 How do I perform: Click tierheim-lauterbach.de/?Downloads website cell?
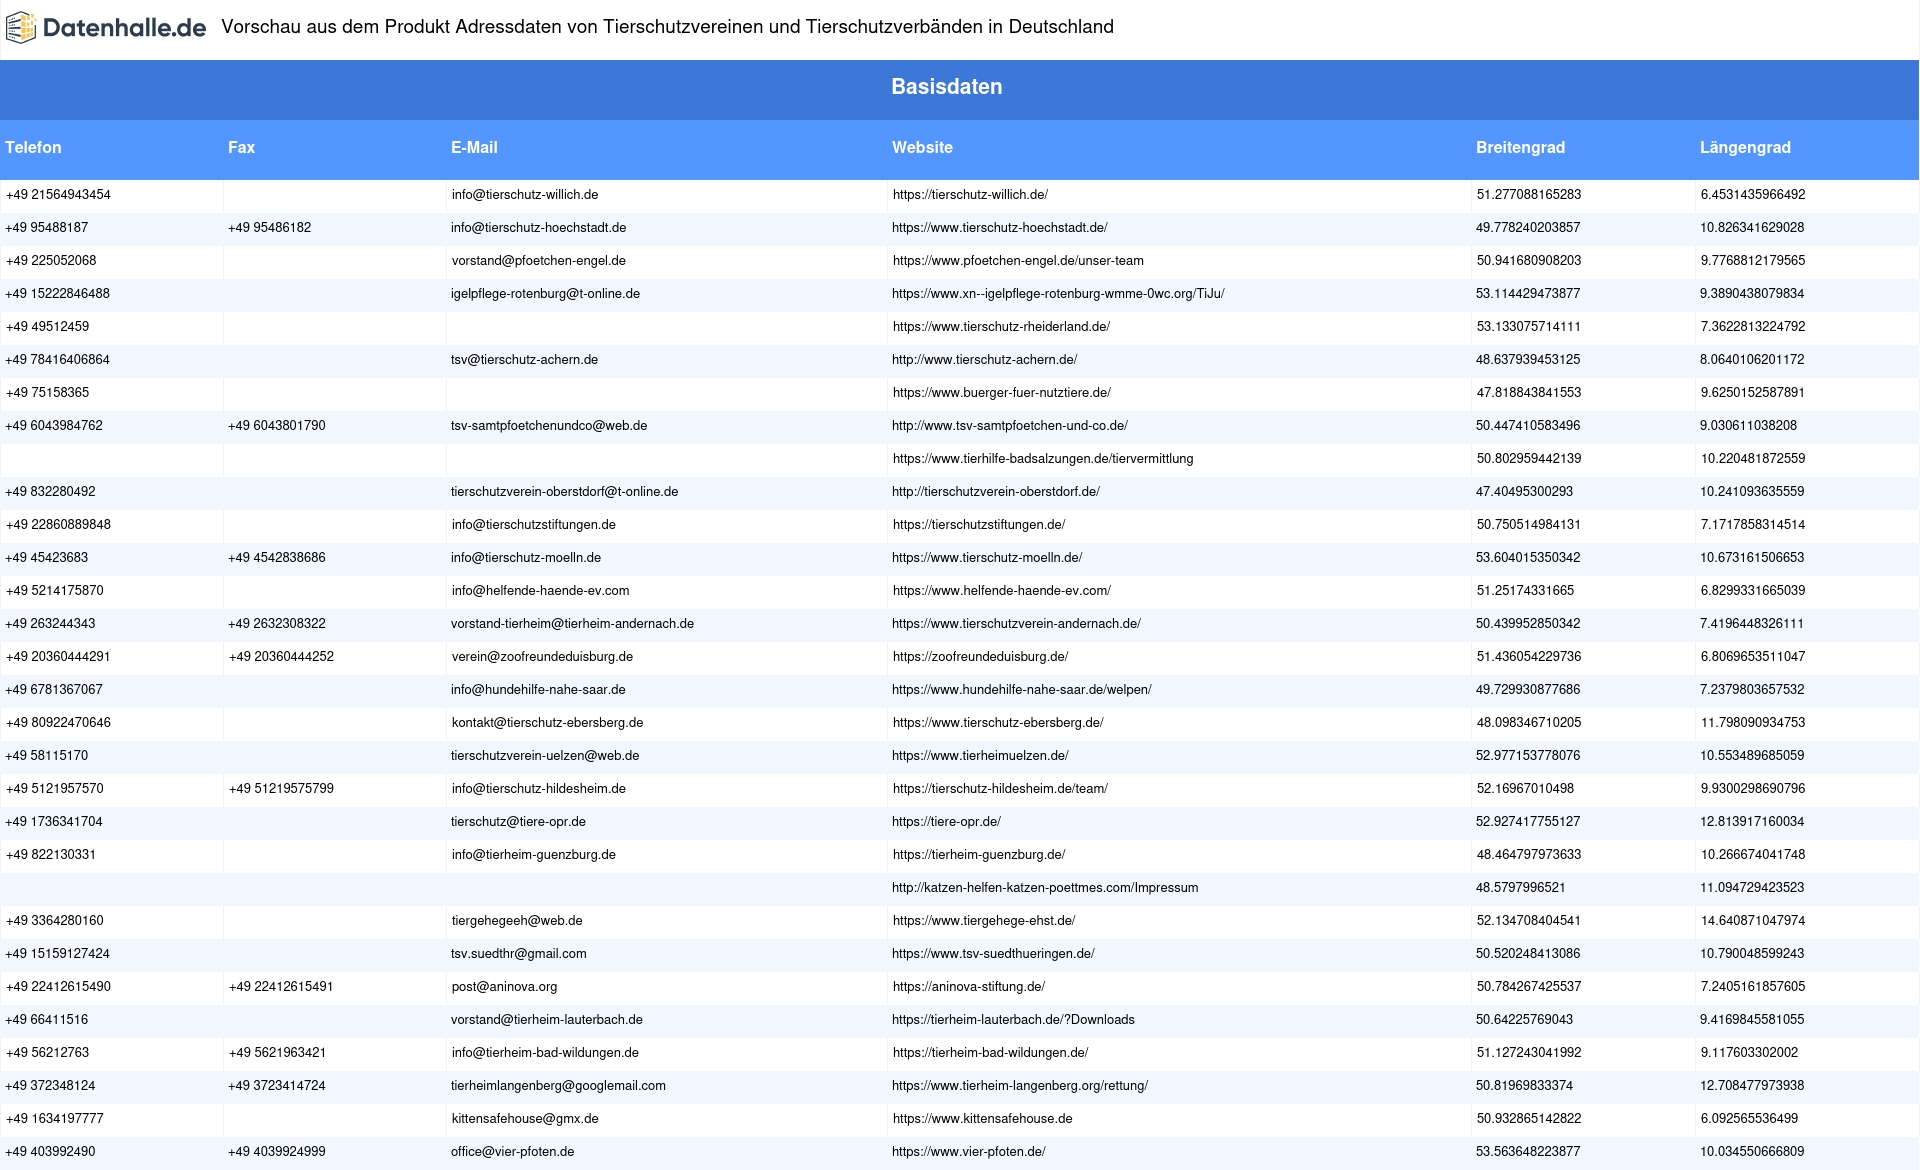coord(1014,1020)
